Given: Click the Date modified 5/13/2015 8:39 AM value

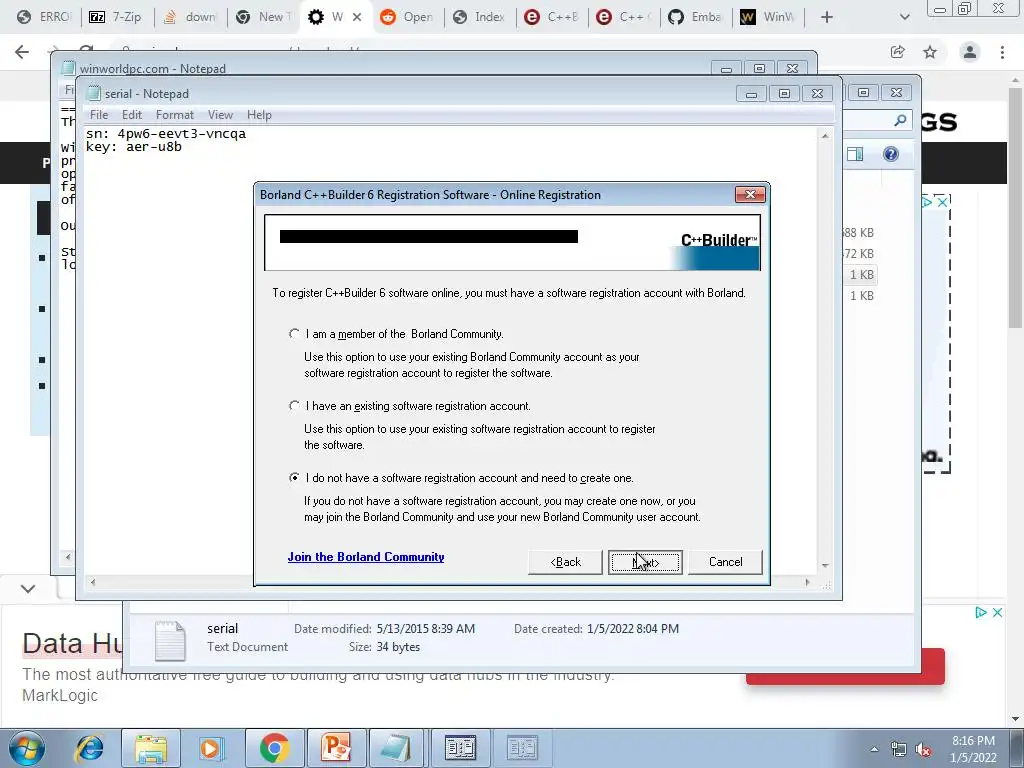Looking at the screenshot, I should [425, 629].
